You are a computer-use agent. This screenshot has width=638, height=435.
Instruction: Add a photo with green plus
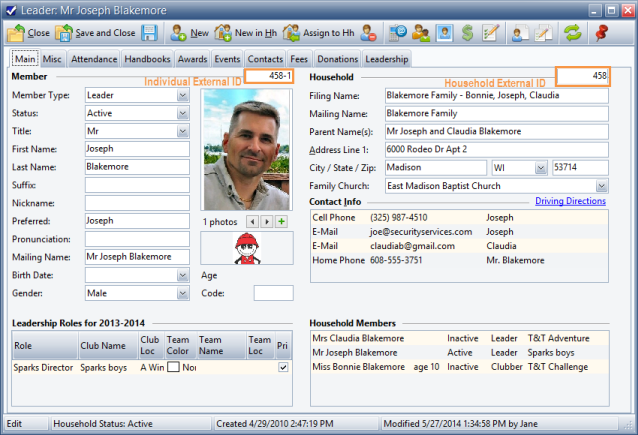point(281,221)
